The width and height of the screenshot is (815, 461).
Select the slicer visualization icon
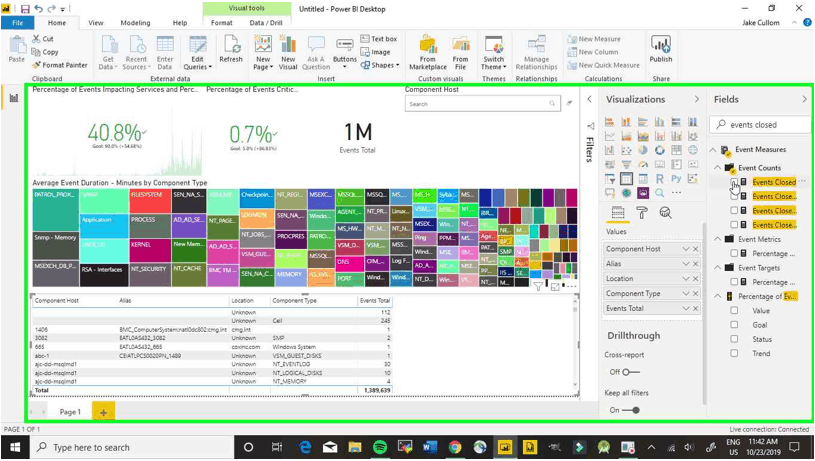[609, 178]
